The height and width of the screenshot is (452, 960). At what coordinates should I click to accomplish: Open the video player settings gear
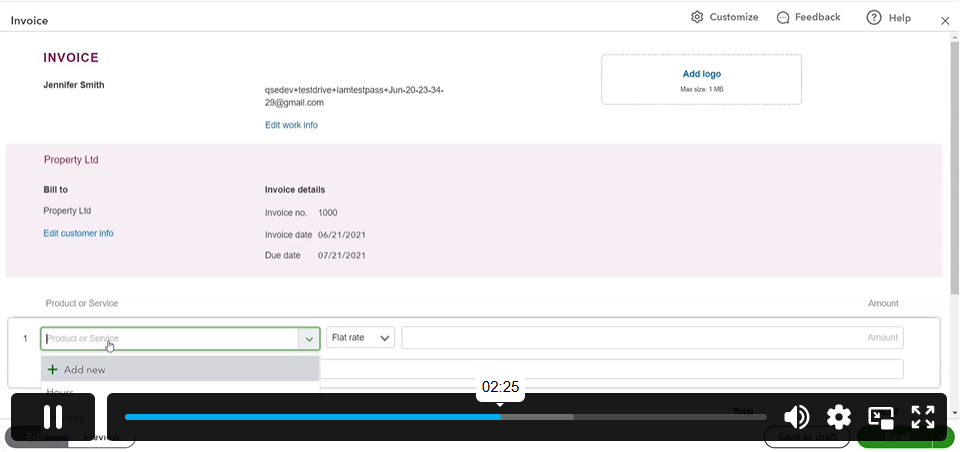(x=838, y=417)
